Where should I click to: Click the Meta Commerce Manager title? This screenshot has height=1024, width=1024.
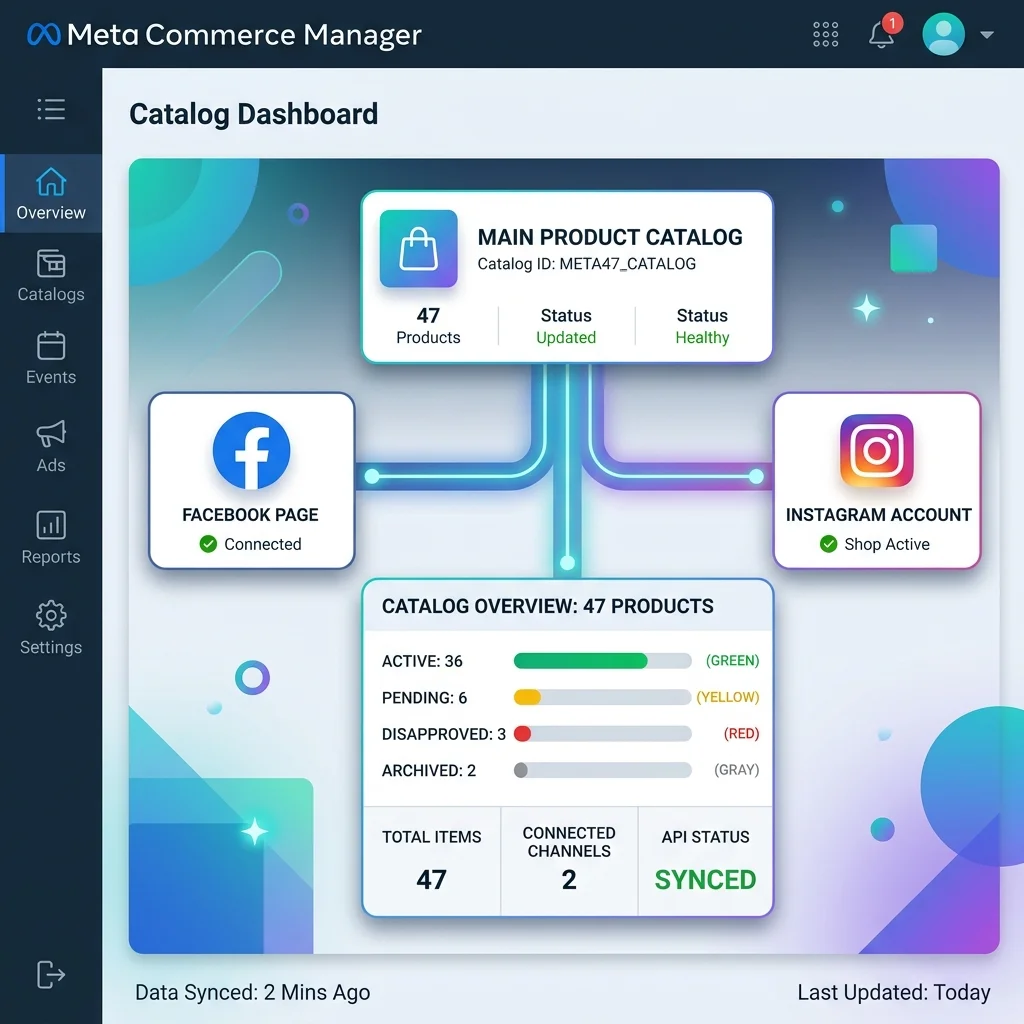pos(244,35)
